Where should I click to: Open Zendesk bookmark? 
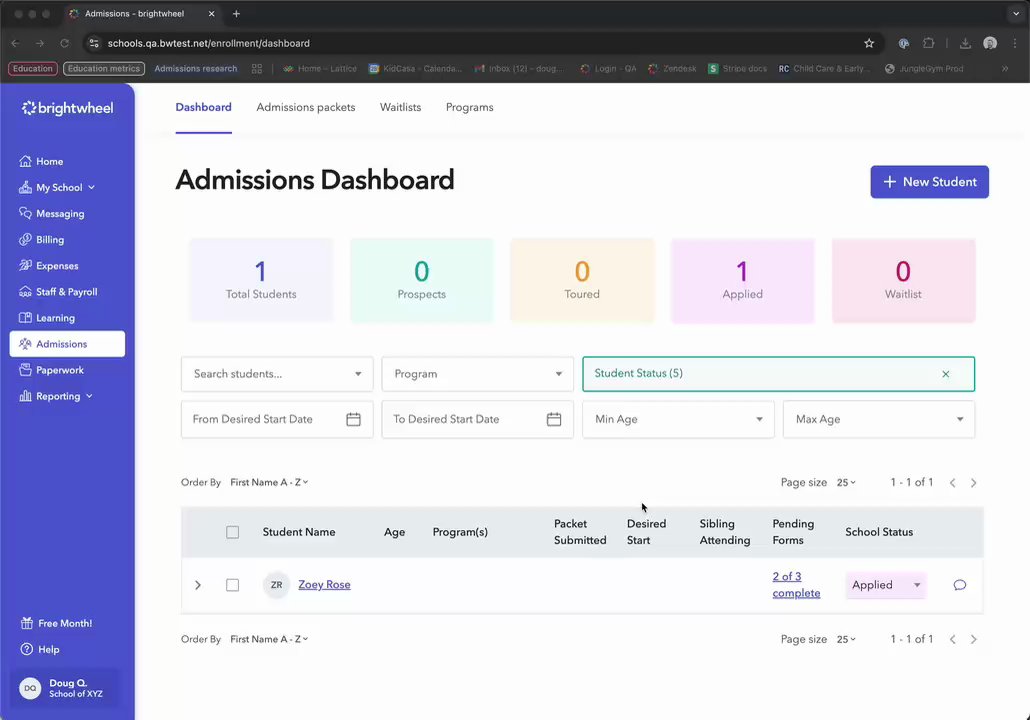672,68
